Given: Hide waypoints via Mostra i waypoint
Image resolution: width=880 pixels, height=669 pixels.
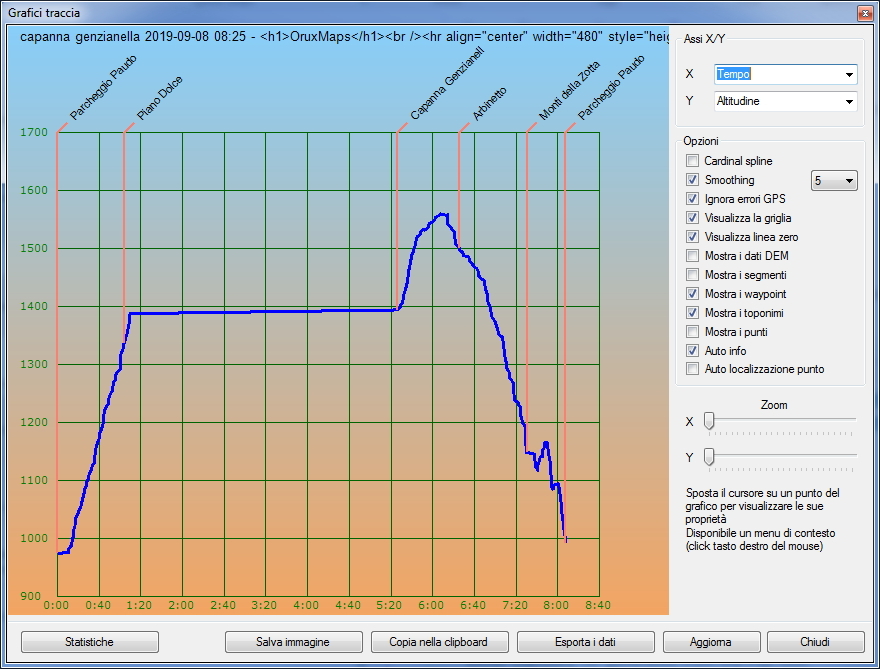Looking at the screenshot, I should coord(692,294).
